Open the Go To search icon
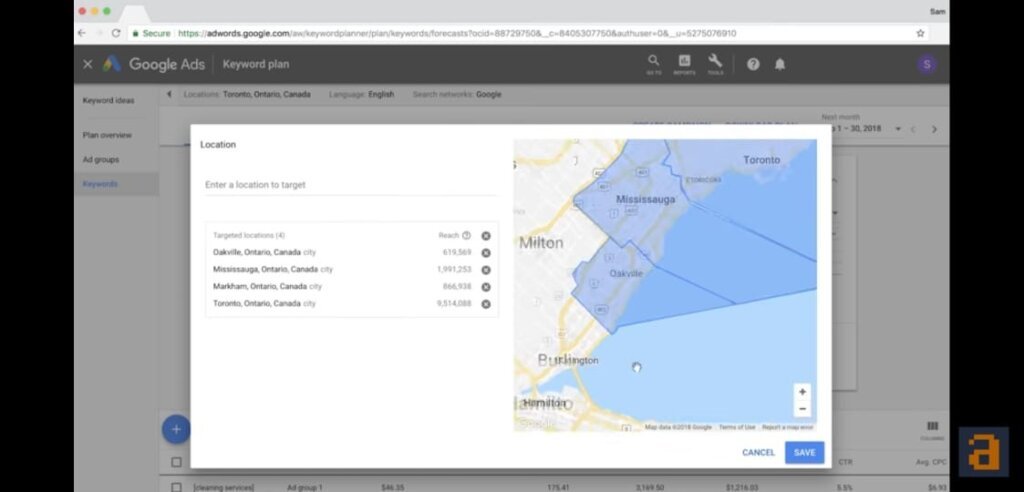This screenshot has height=492, width=1024. 654,64
